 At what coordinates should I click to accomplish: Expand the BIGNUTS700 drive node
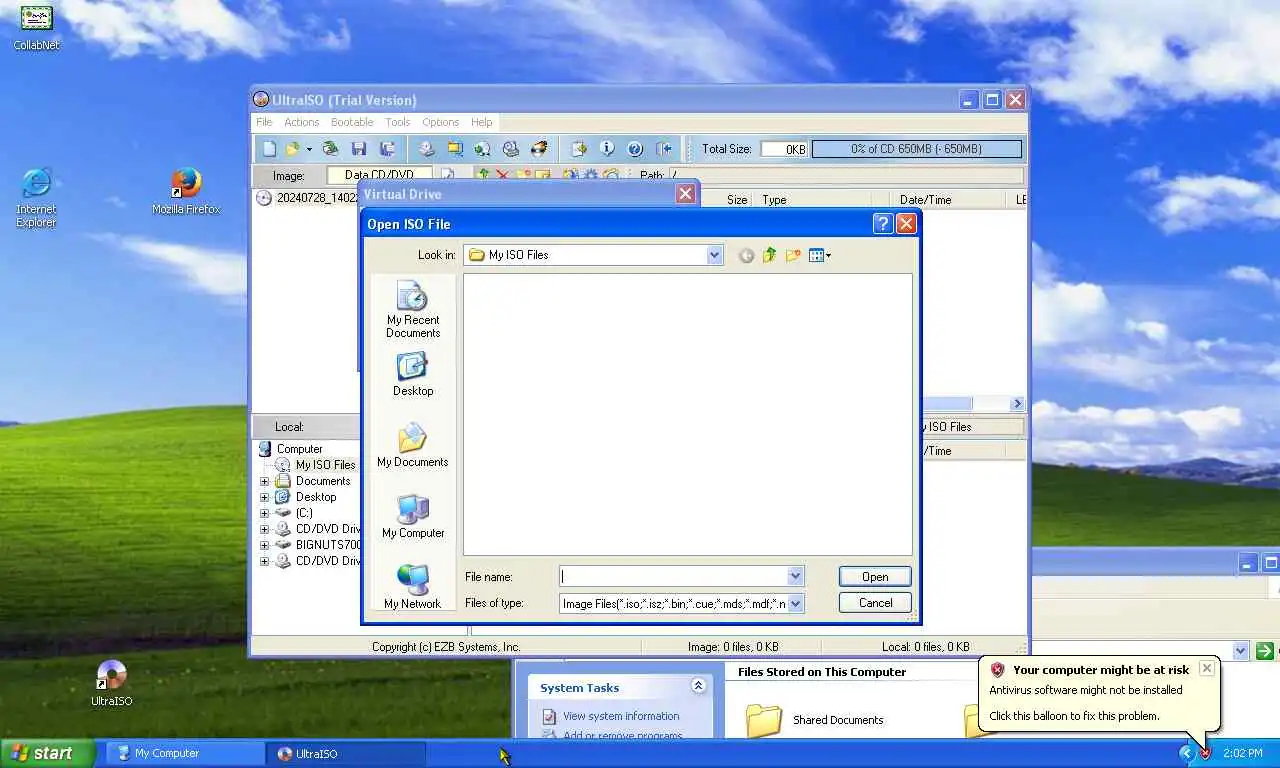click(x=265, y=545)
